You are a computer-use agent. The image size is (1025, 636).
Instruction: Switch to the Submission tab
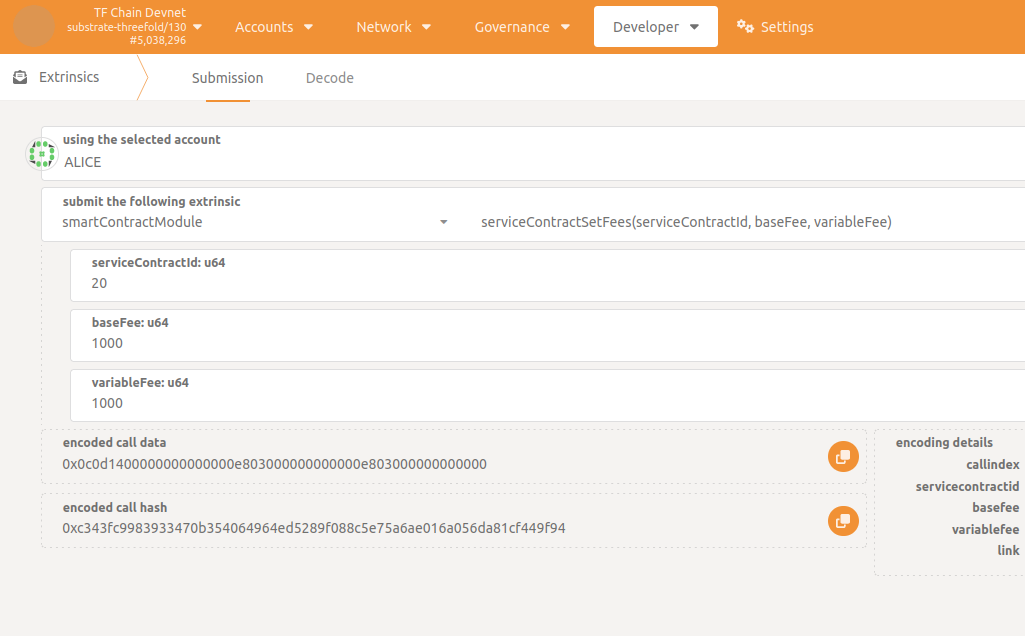coord(228,78)
